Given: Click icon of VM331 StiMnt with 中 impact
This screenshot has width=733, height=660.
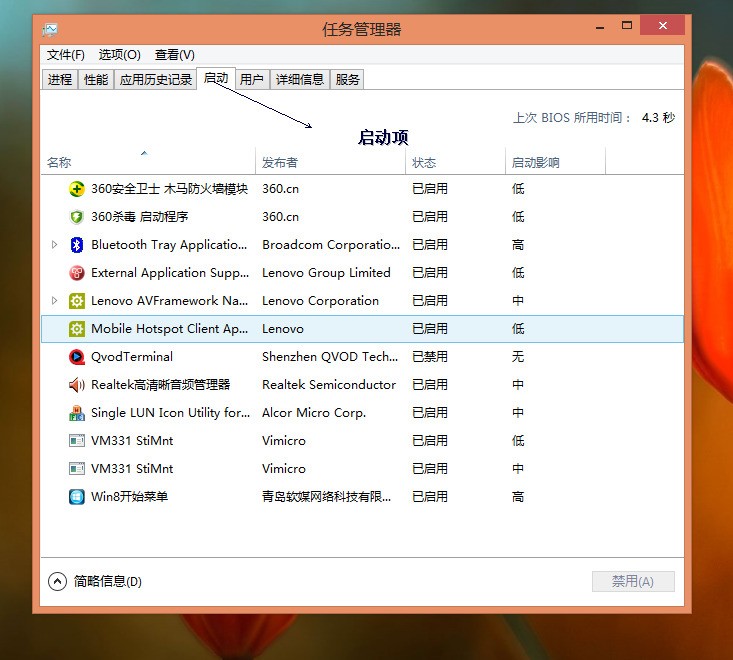Looking at the screenshot, I should [x=77, y=469].
